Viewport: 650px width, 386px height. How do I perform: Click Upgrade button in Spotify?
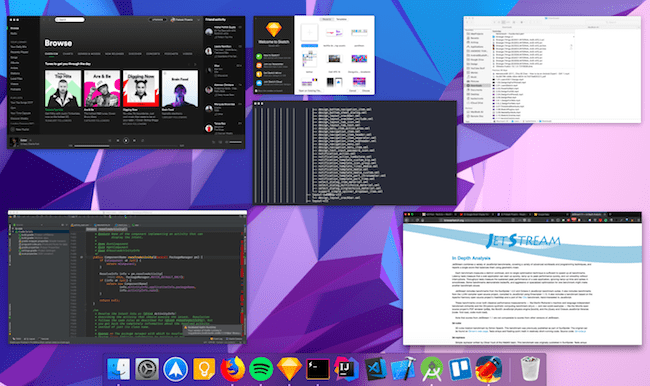pyautogui.click(x=158, y=19)
